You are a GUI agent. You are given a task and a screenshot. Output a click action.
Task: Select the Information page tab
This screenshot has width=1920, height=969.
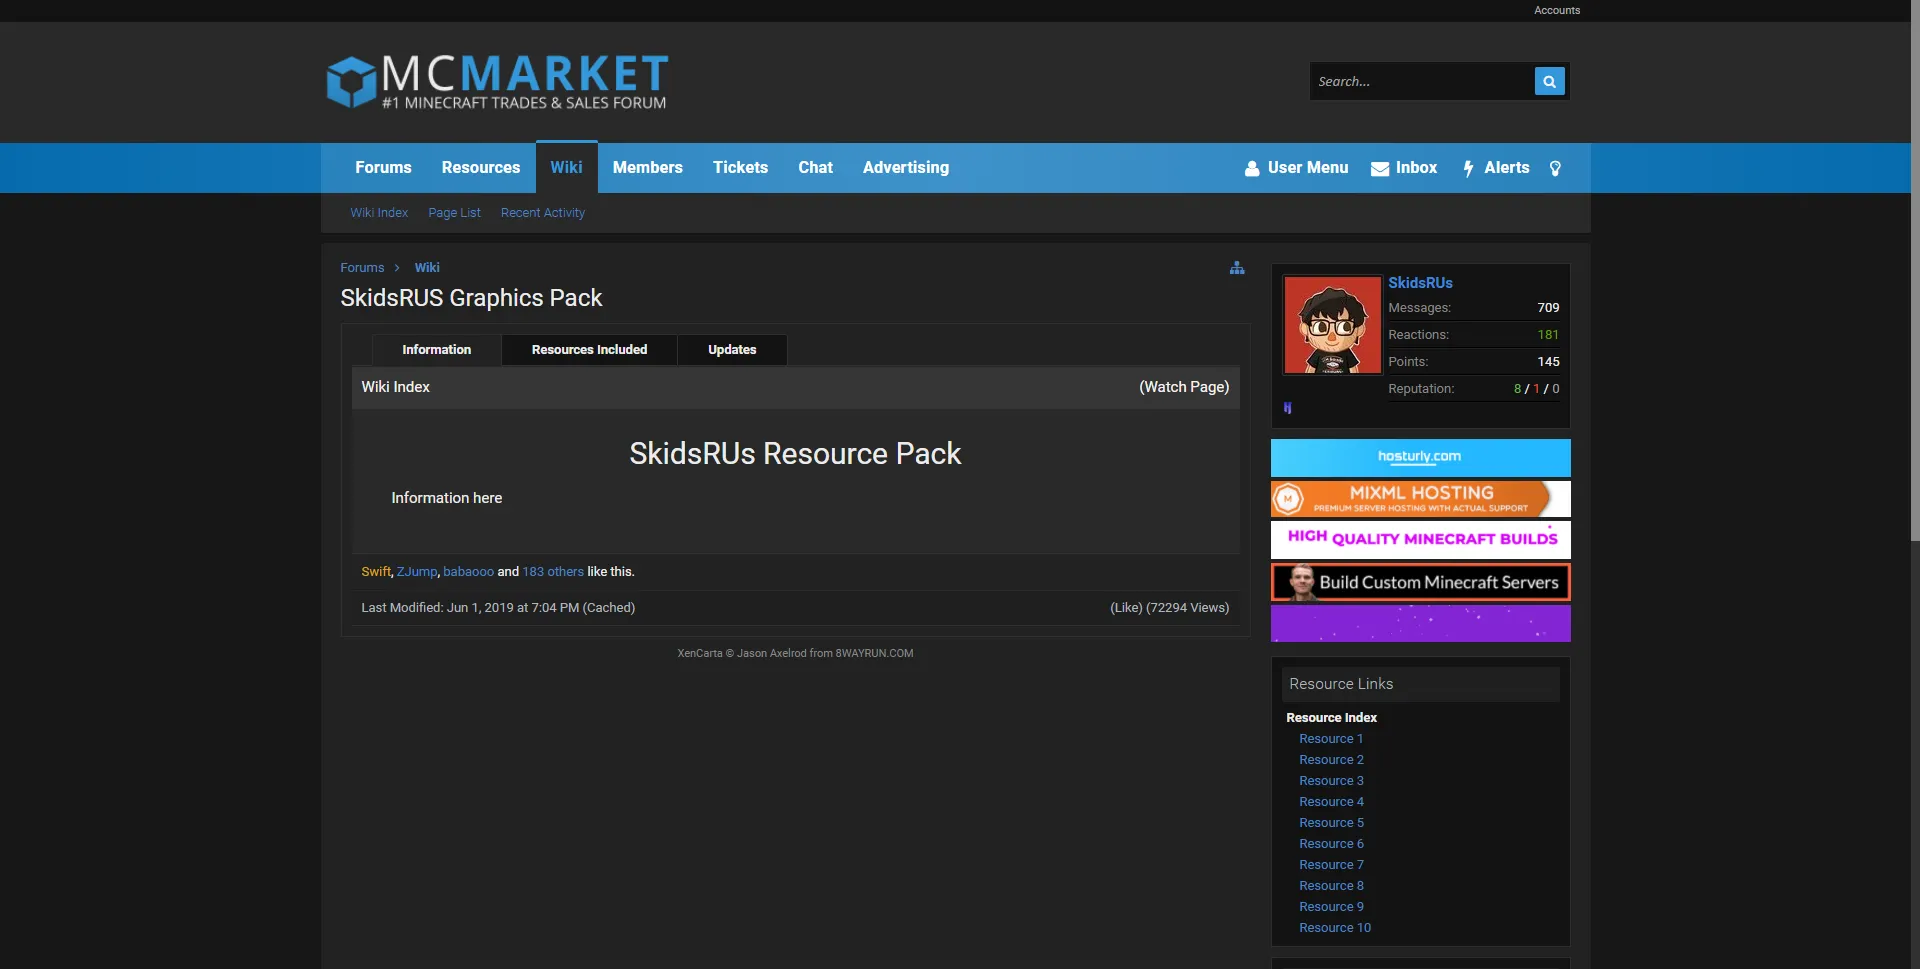436,350
